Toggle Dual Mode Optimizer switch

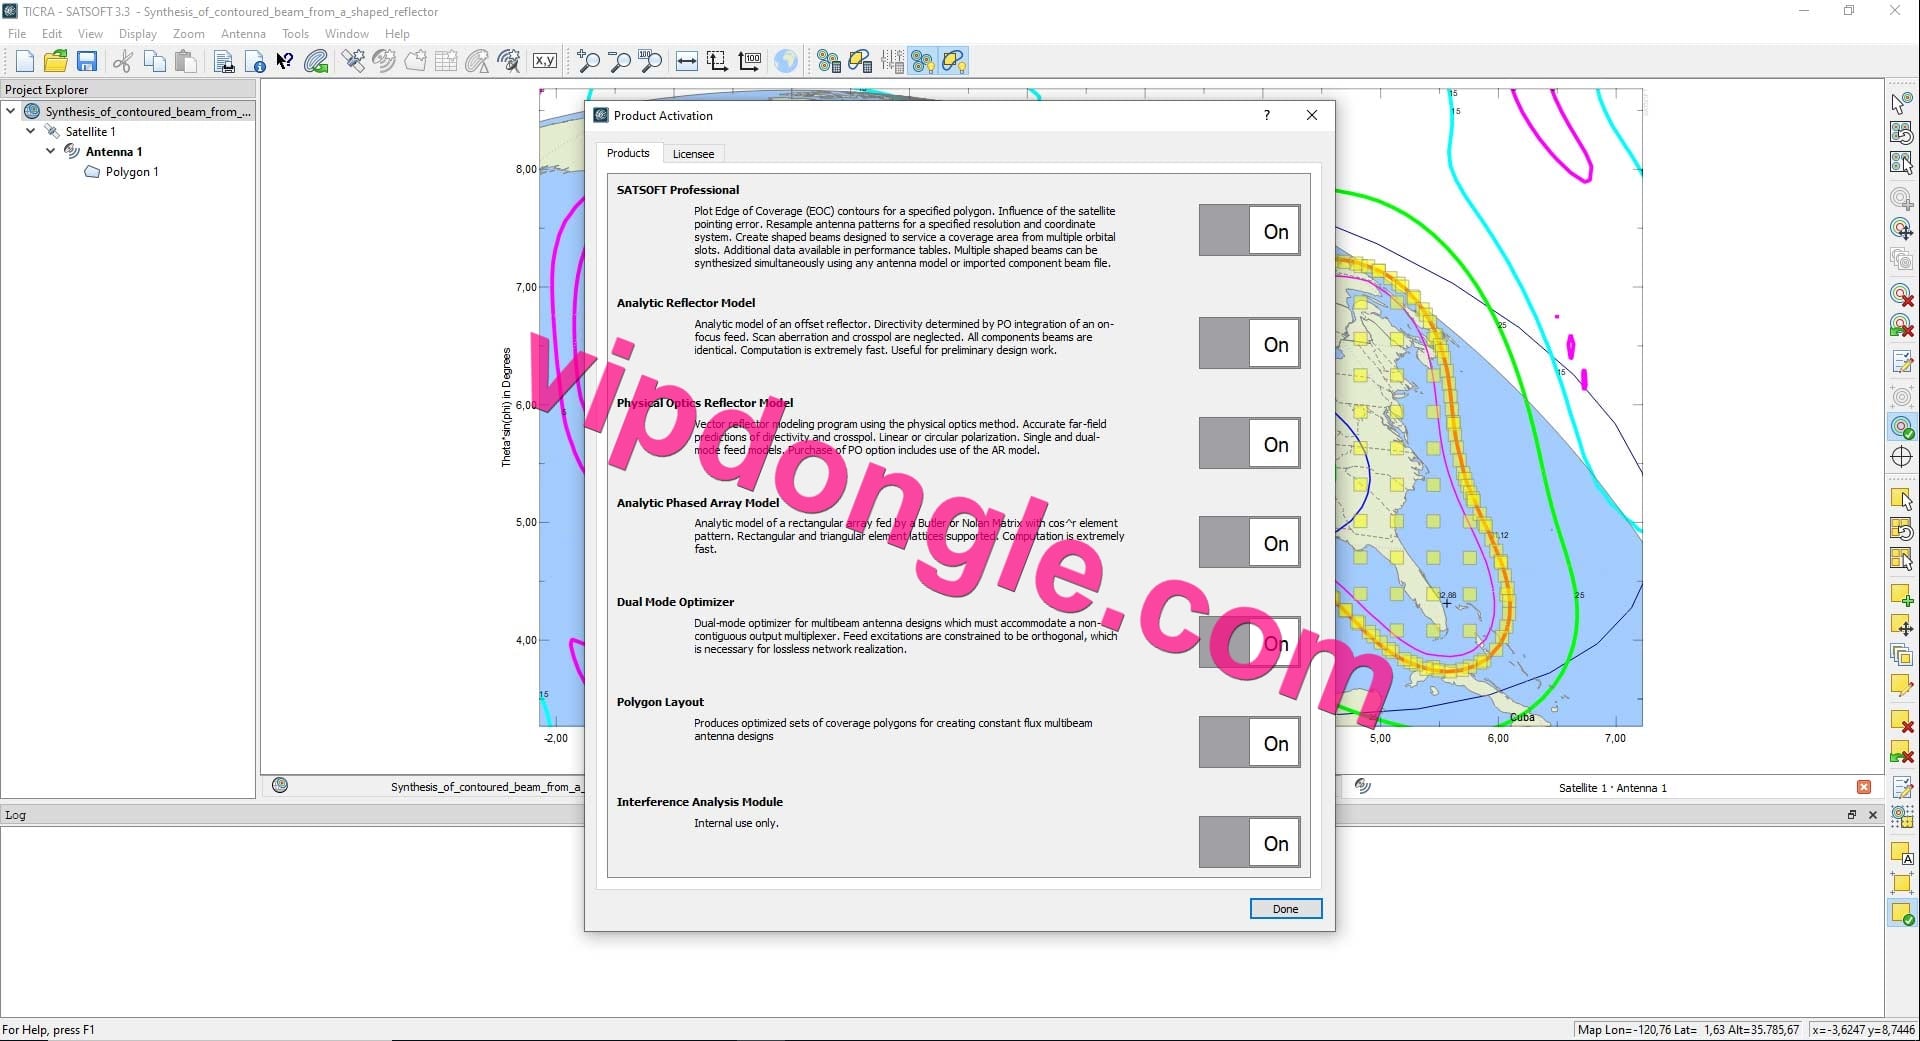point(1249,643)
